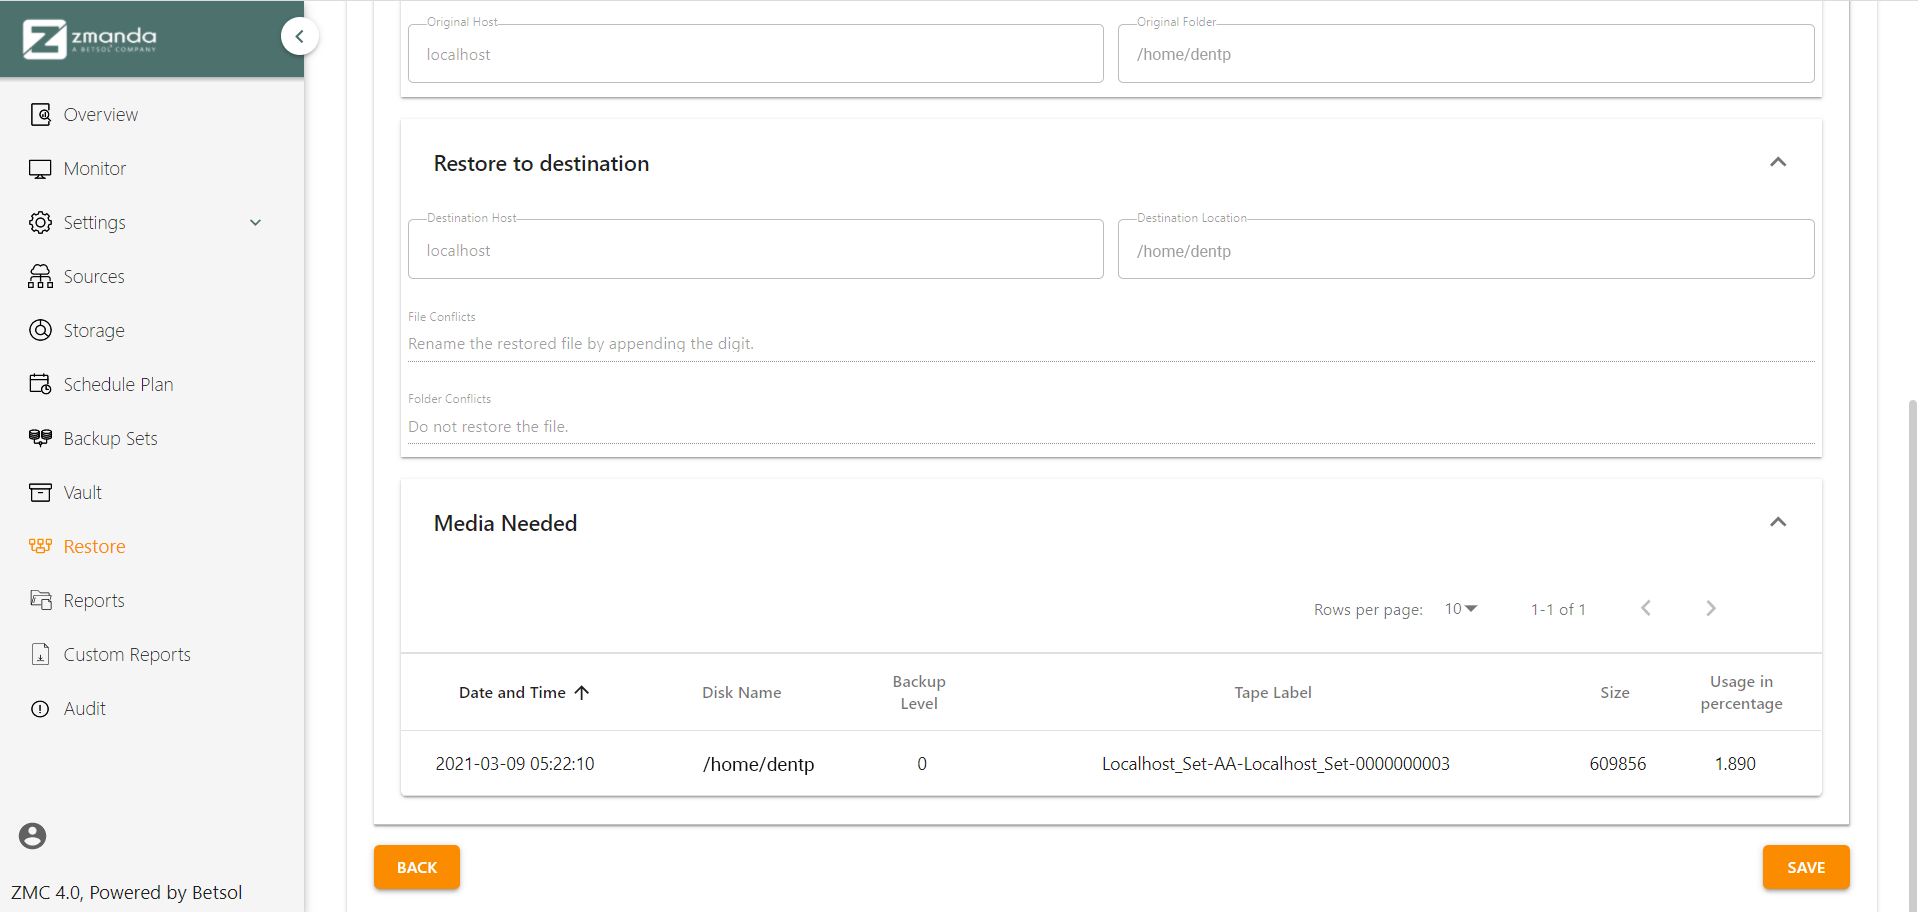
Task: Click the Tape Label column header
Action: tap(1272, 692)
